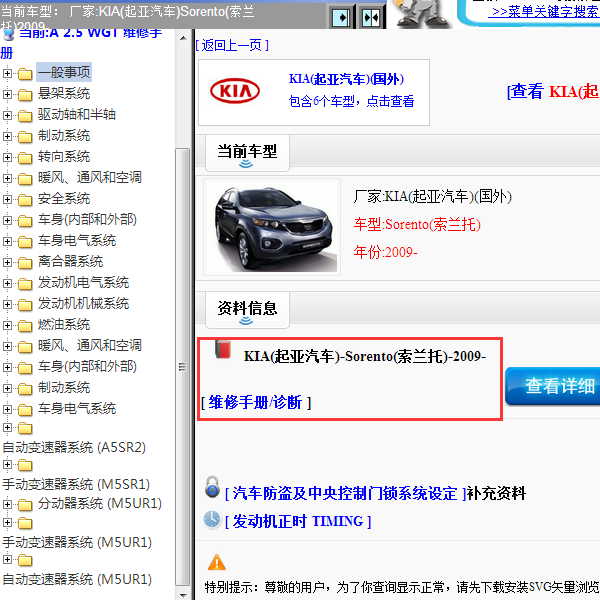Click the KIA logo image

(235, 91)
